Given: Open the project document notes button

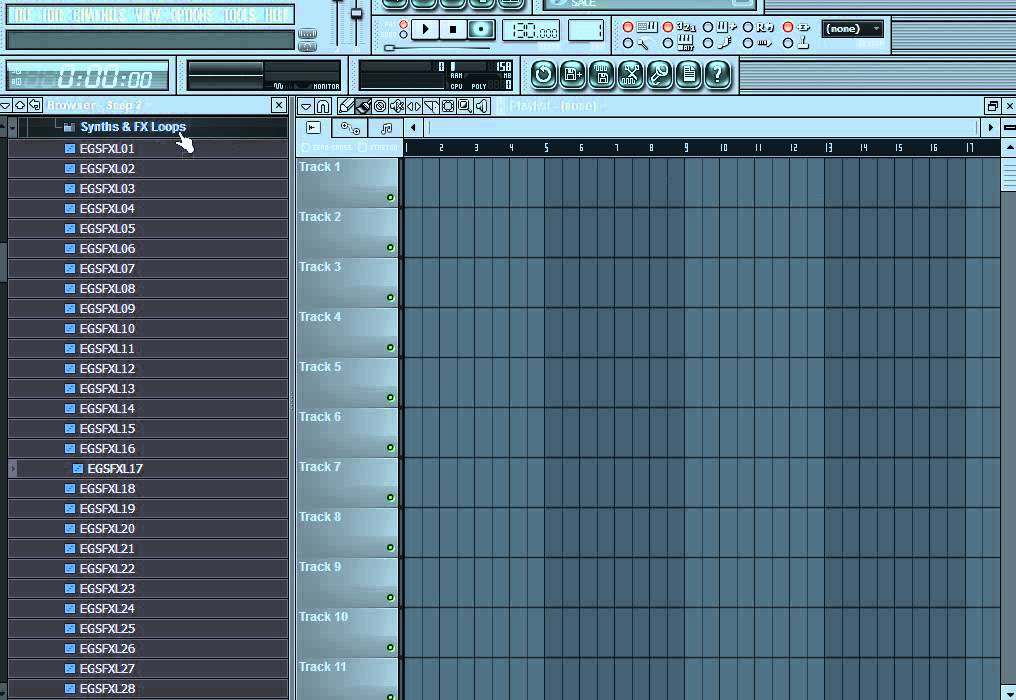Looking at the screenshot, I should coord(689,75).
